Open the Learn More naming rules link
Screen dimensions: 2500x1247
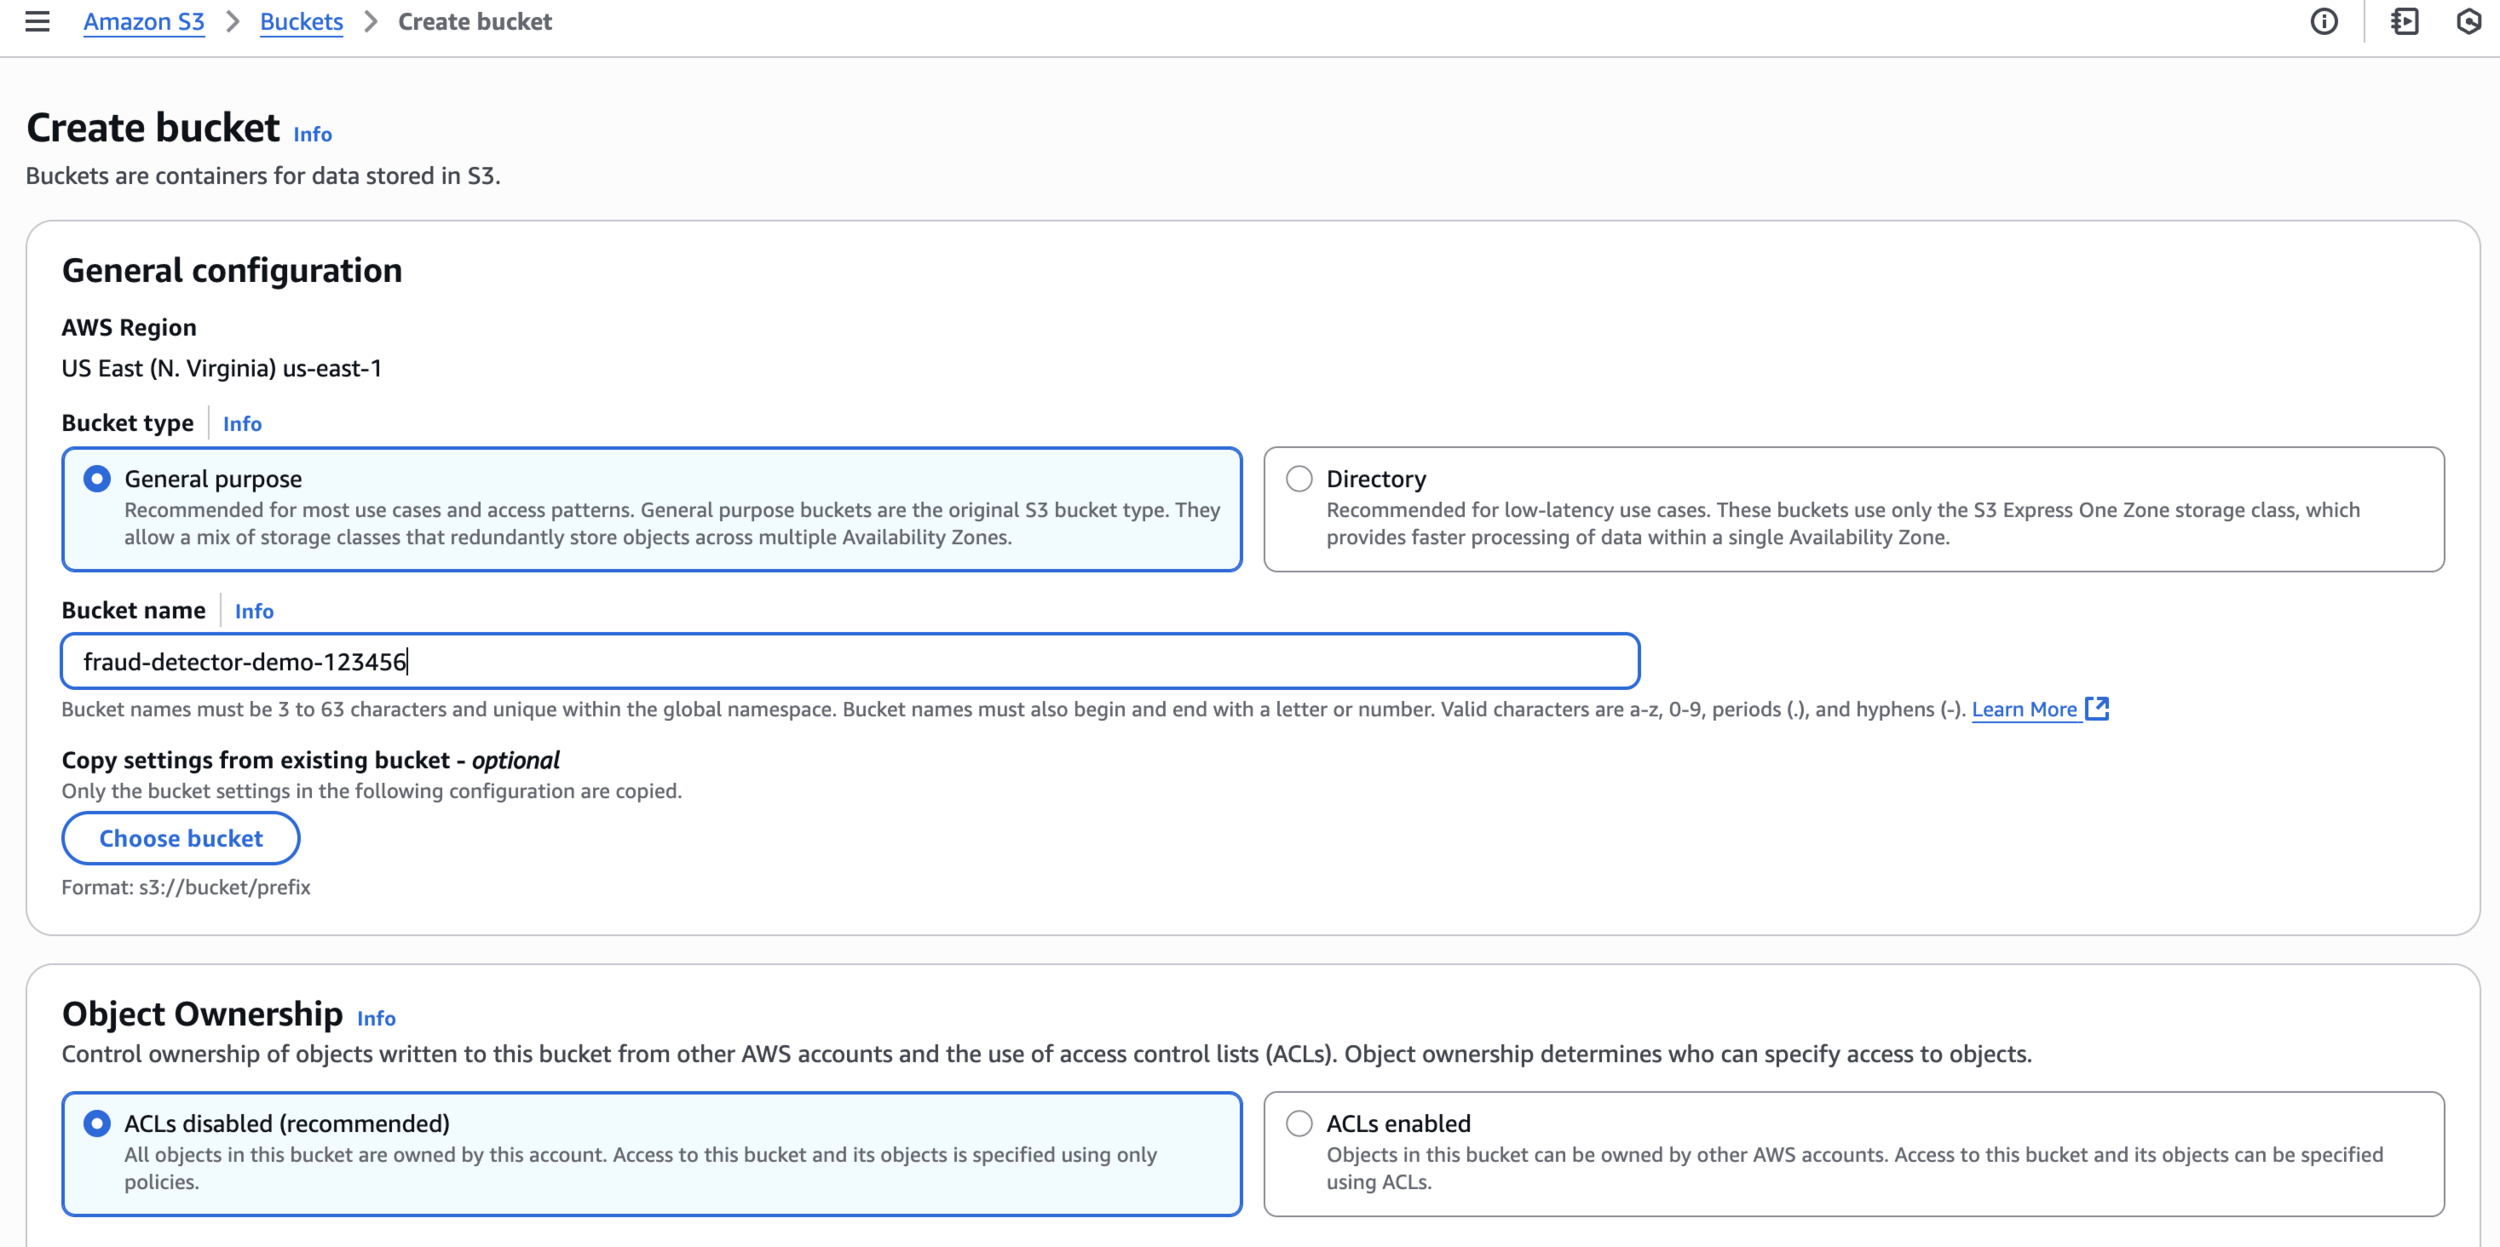coord(2024,709)
